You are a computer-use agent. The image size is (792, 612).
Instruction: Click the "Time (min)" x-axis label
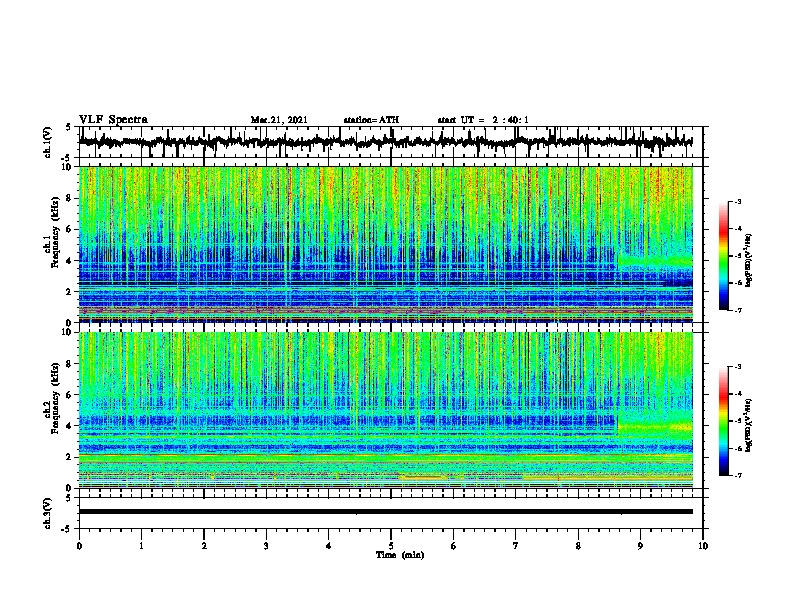click(400, 555)
